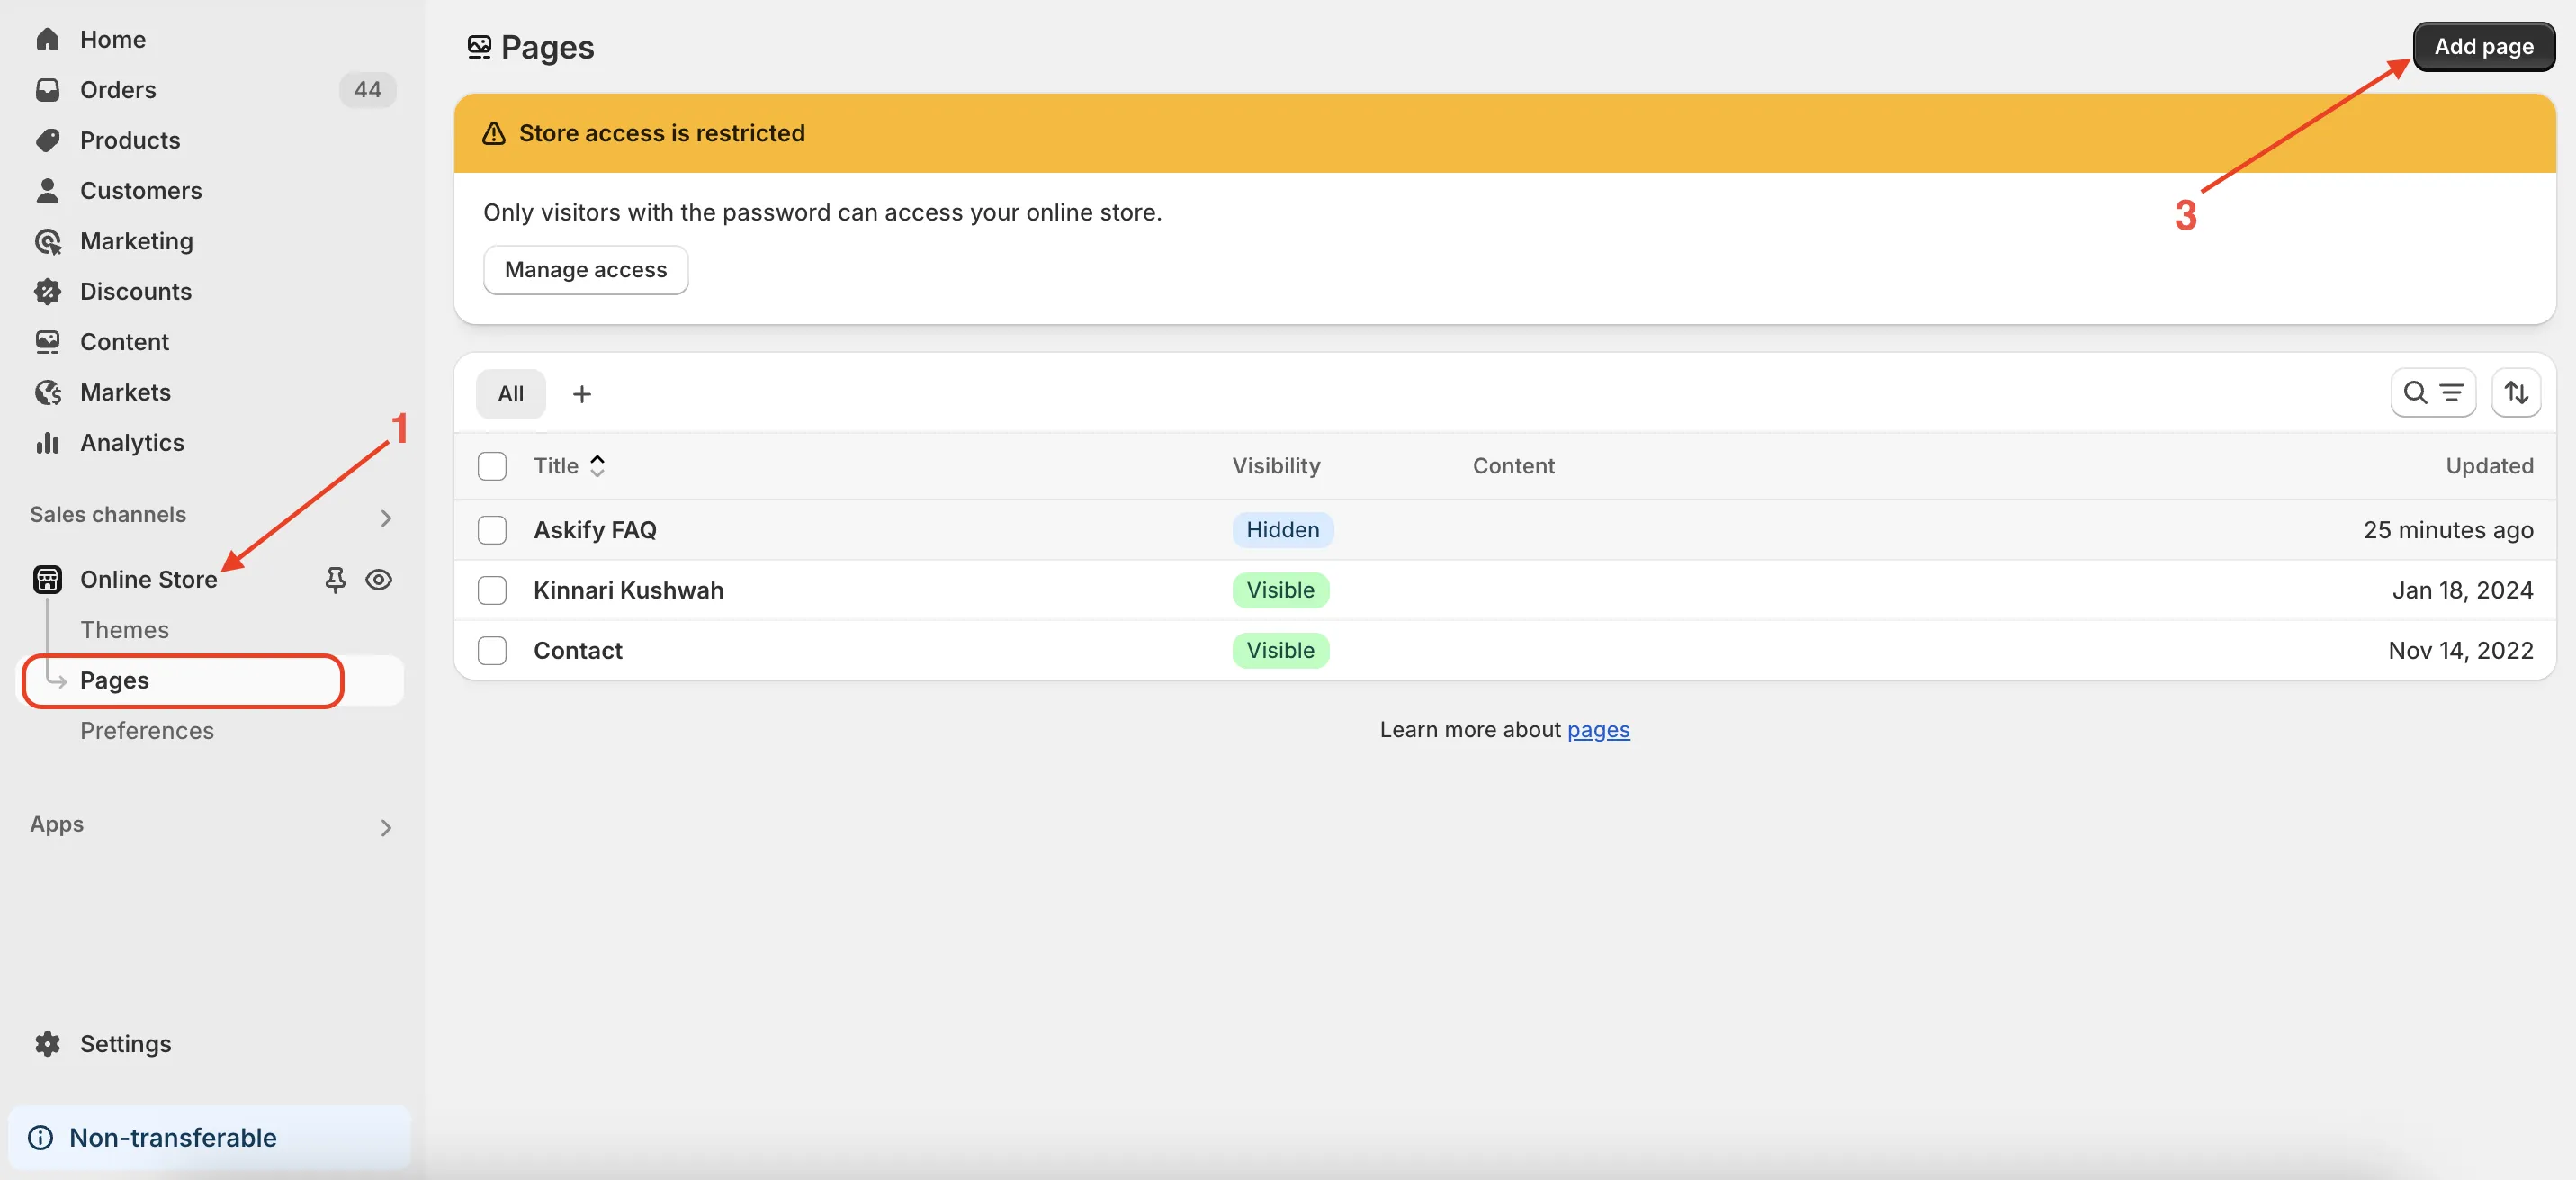2576x1180 pixels.
Task: Click the sort arrows button
Action: point(2515,393)
